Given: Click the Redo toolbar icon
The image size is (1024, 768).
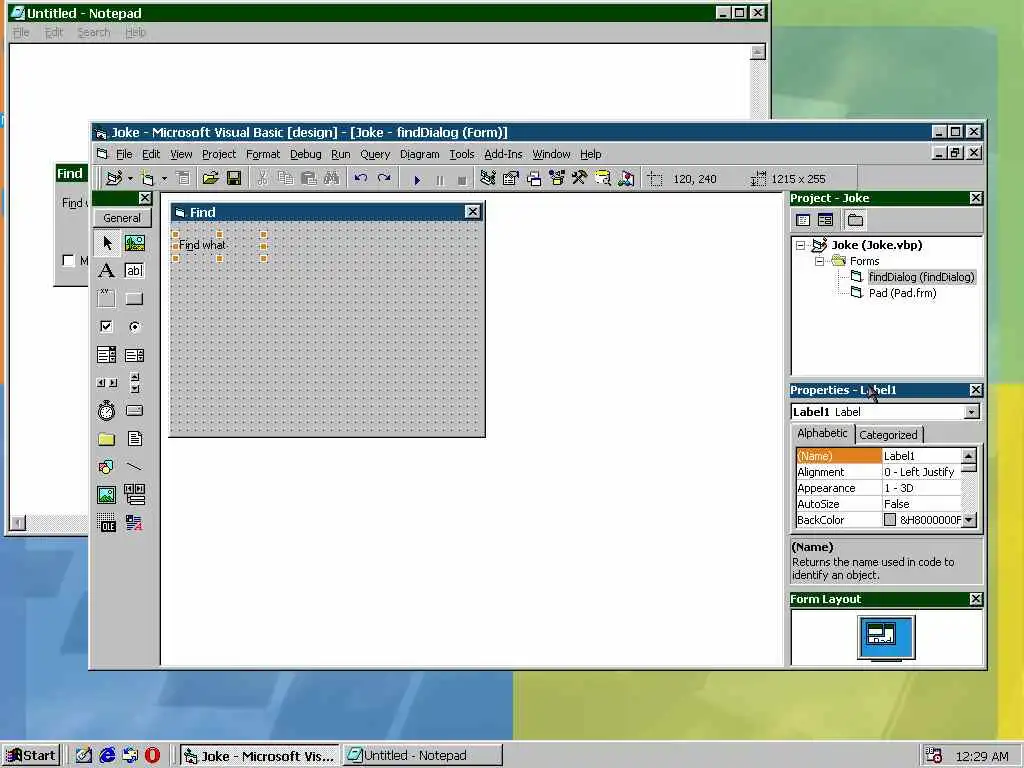Looking at the screenshot, I should 384,178.
